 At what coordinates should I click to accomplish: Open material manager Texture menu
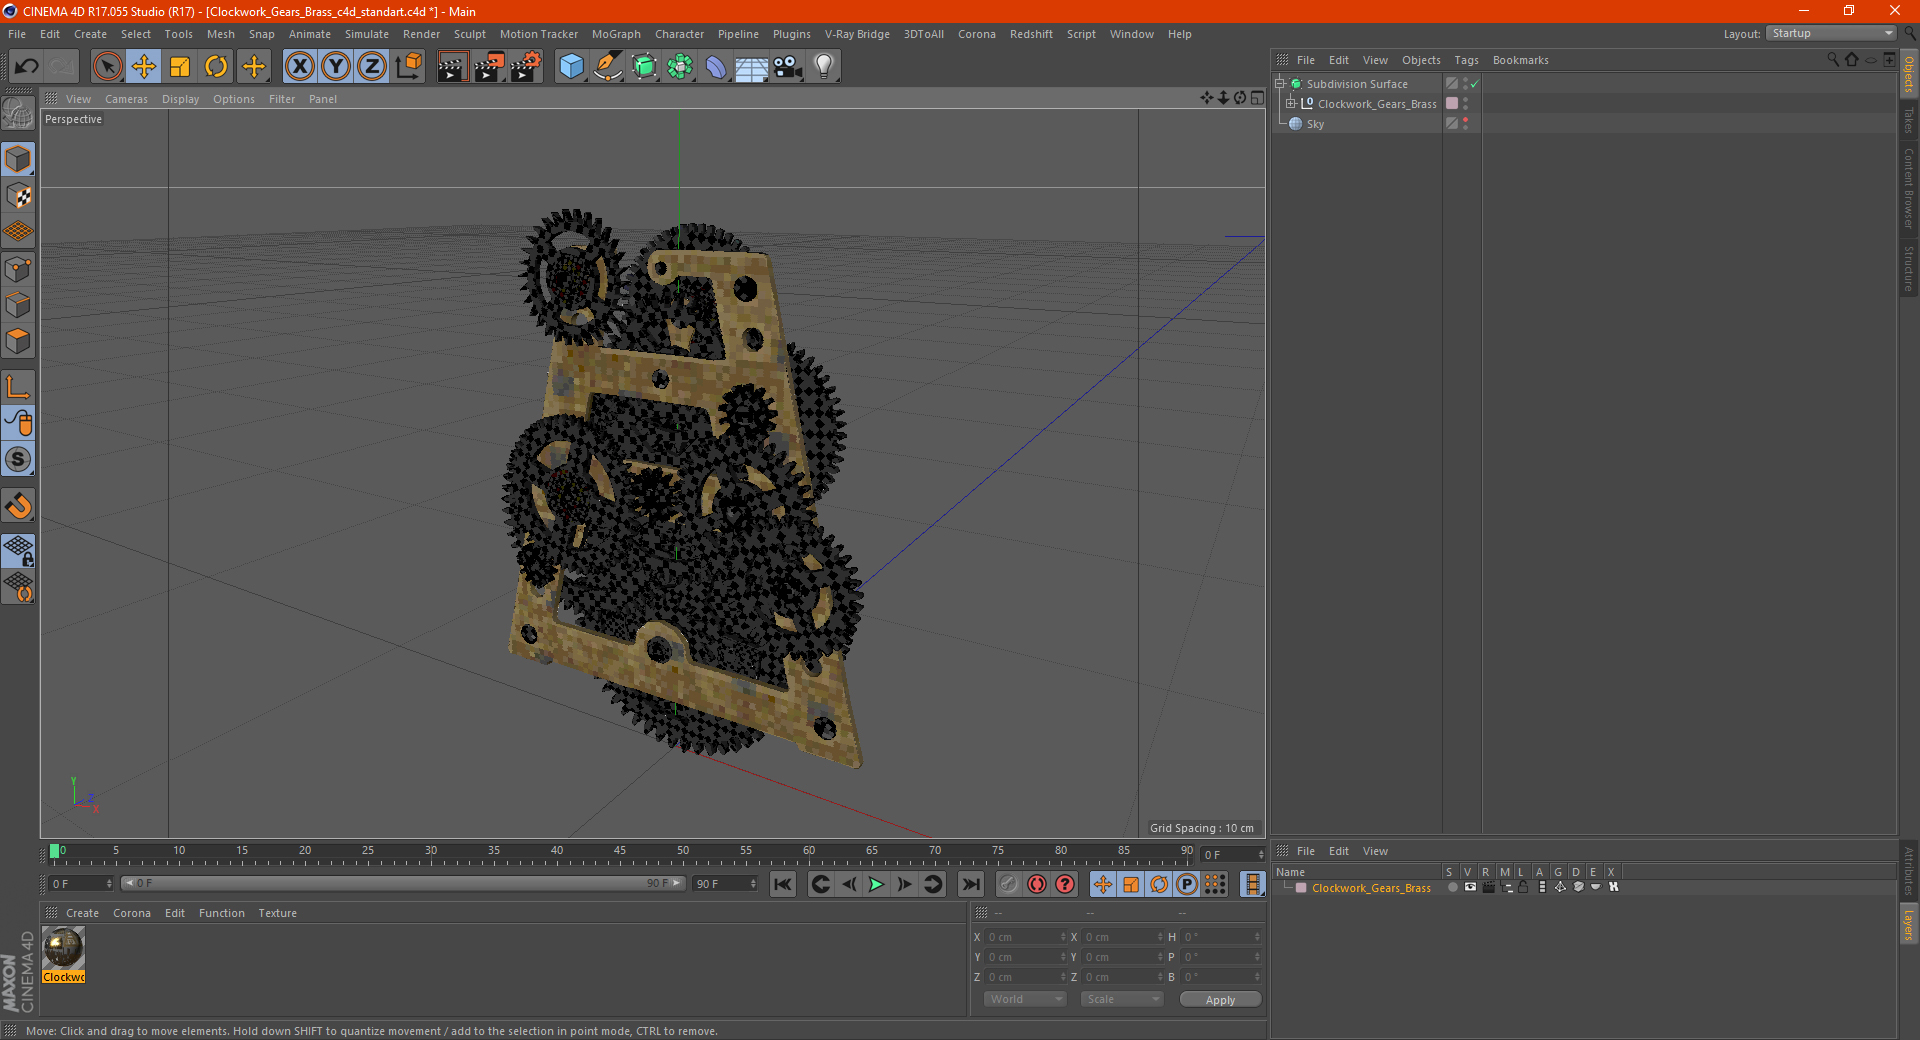click(277, 913)
